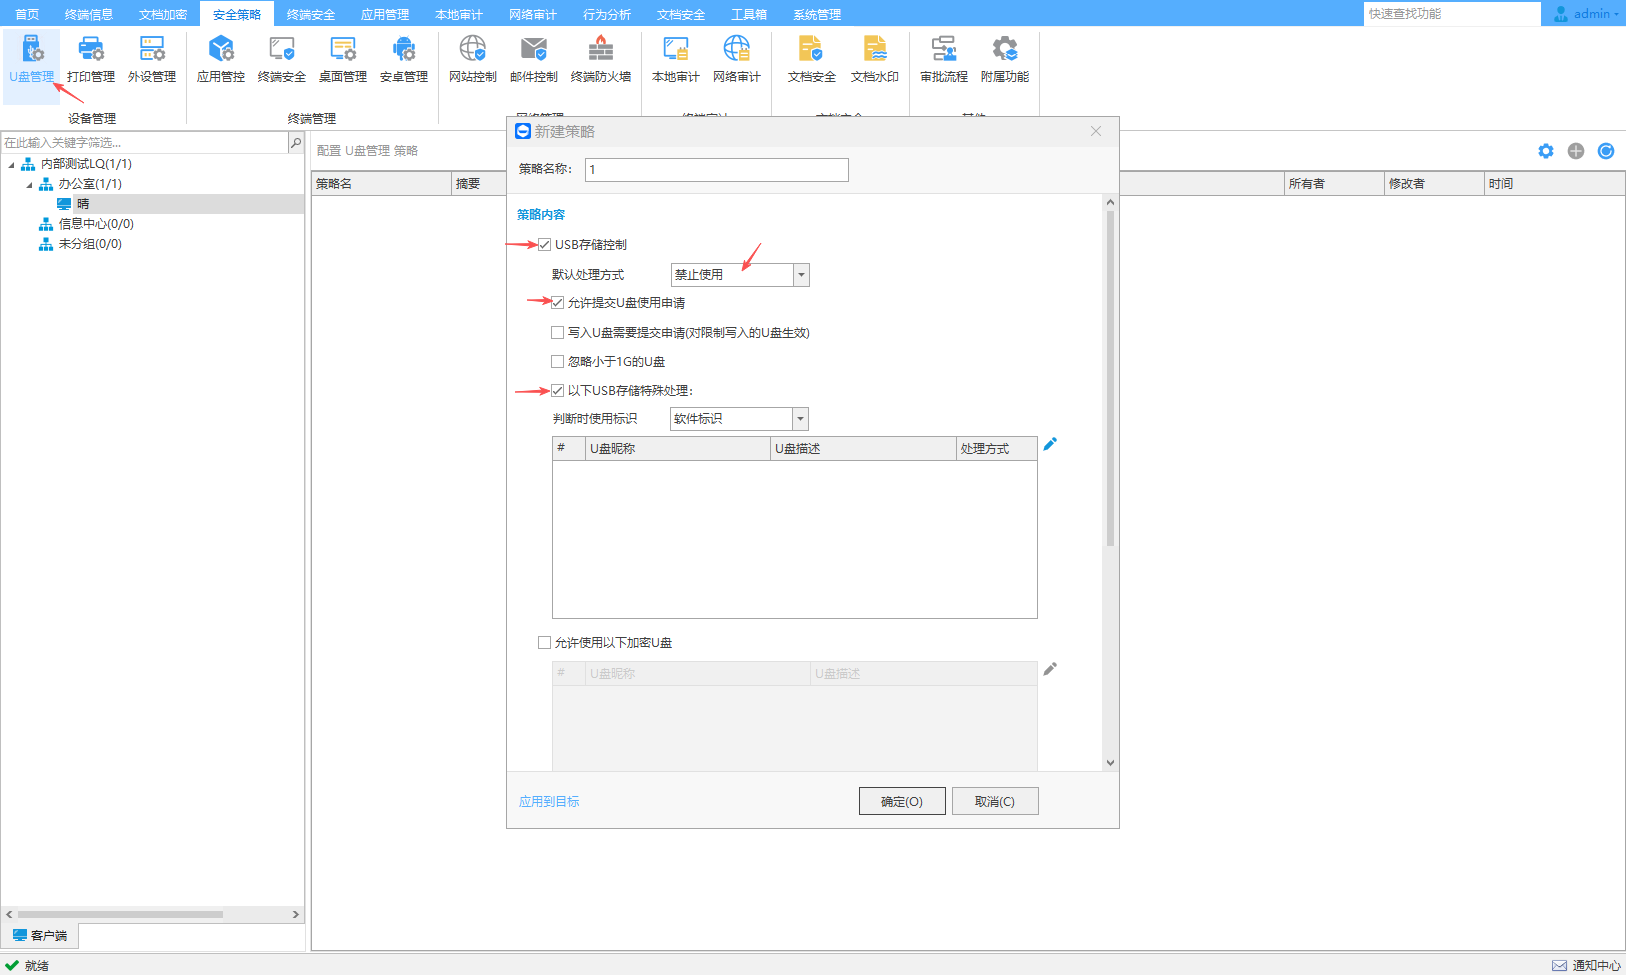The height and width of the screenshot is (975, 1626).
Task: Click the 确定(O) button
Action: coord(901,801)
